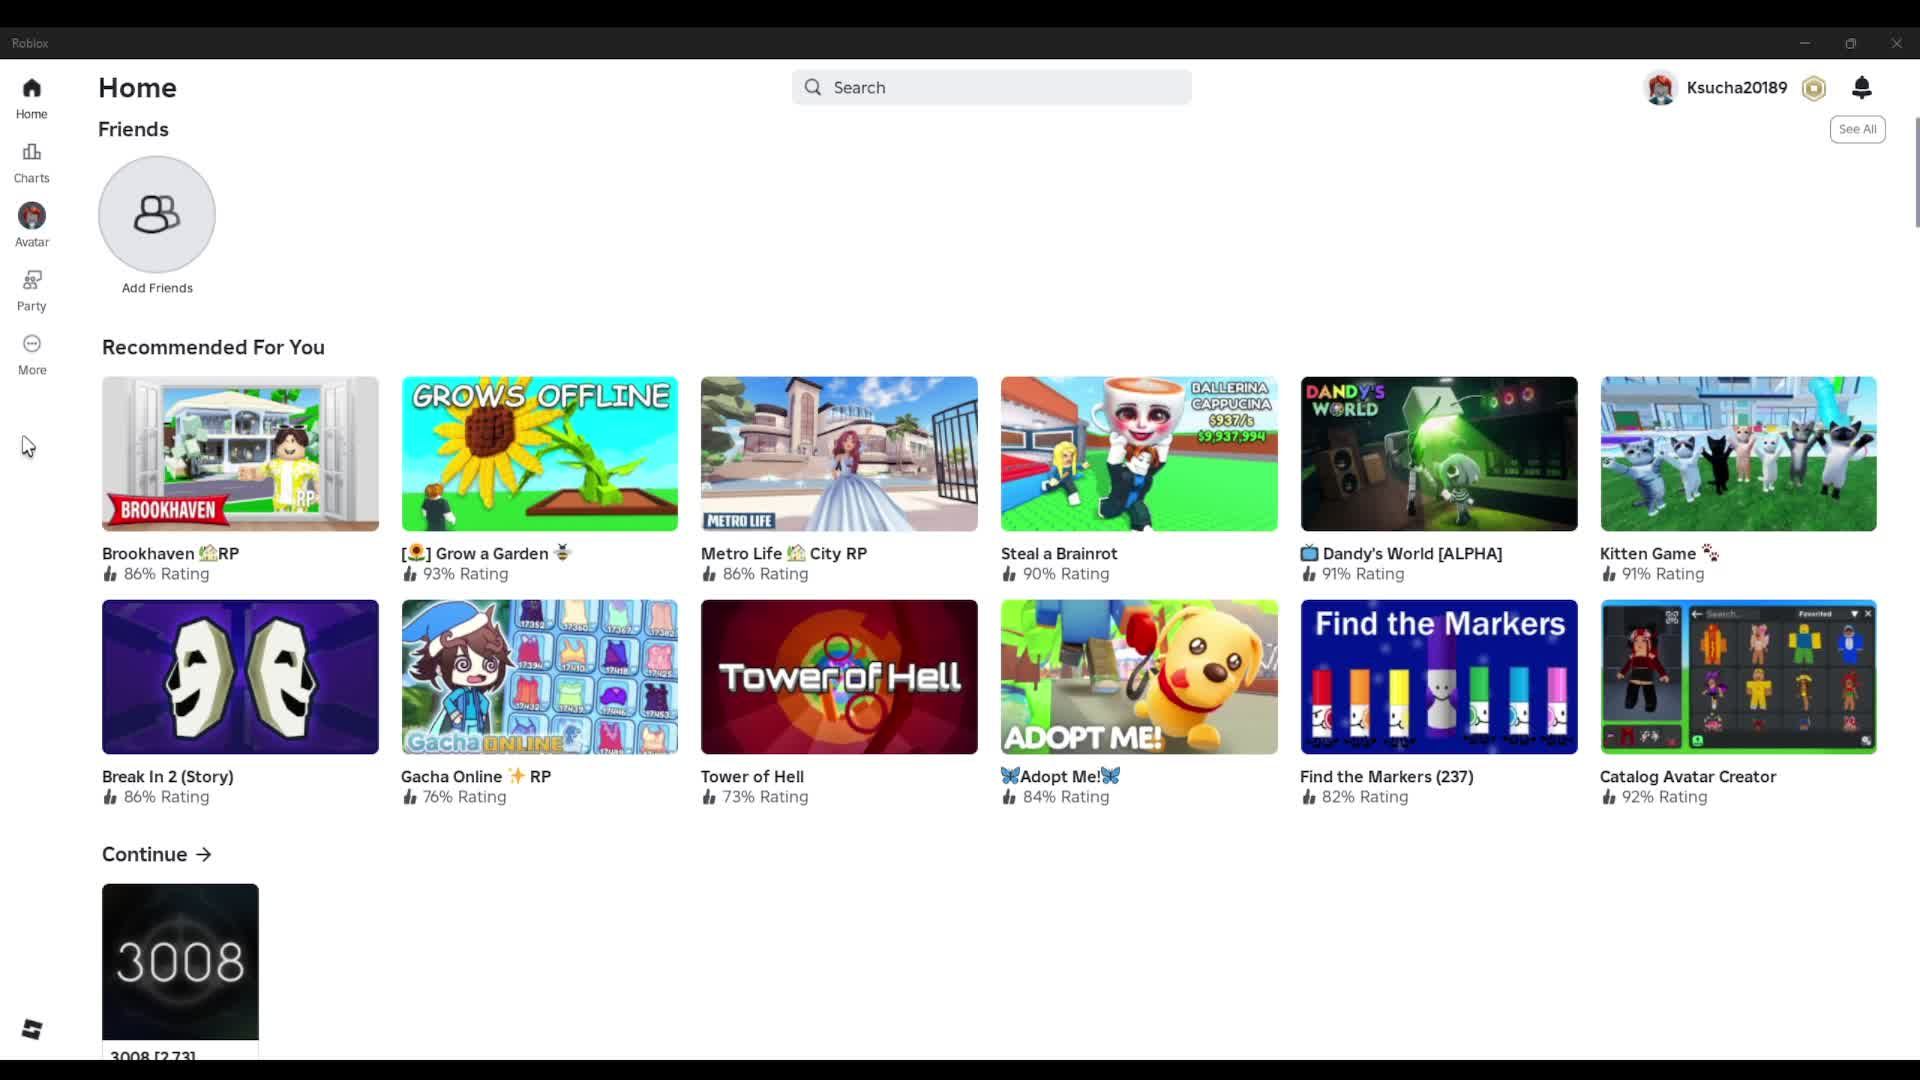
Task: Minimize the Roblox window
Action: click(x=1805, y=43)
